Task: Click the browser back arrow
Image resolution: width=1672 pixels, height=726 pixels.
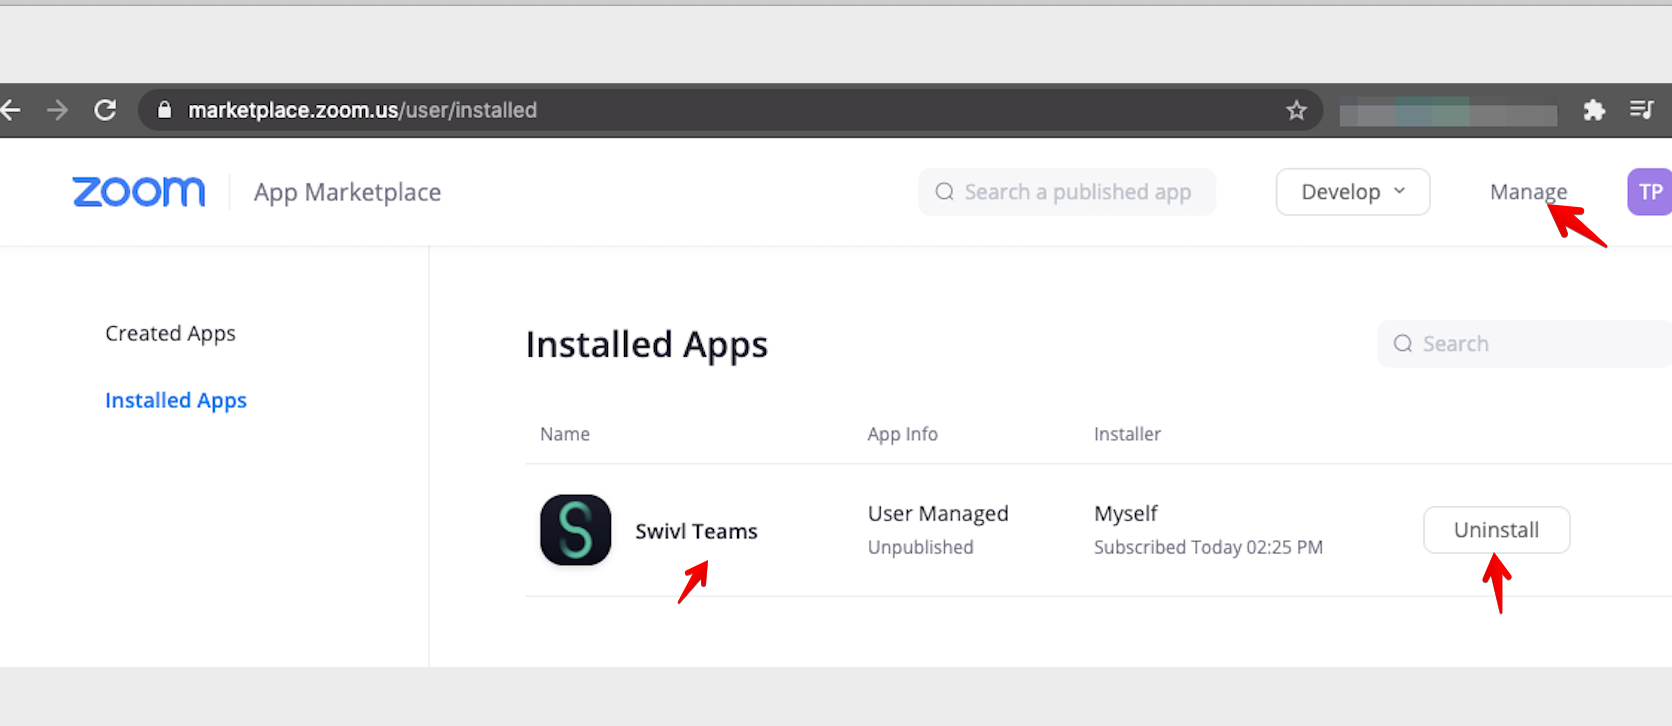Action: coord(11,110)
